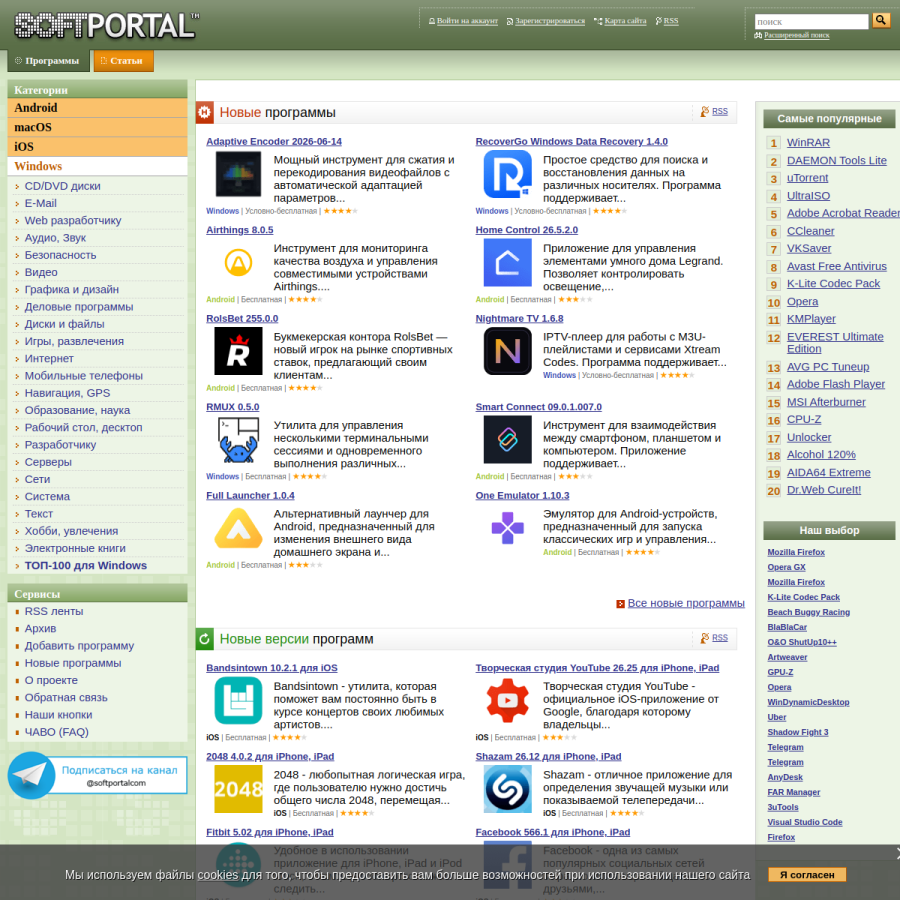Screen dimensions: 900x900
Task: Close the cookie notice banner
Action: 897,854
